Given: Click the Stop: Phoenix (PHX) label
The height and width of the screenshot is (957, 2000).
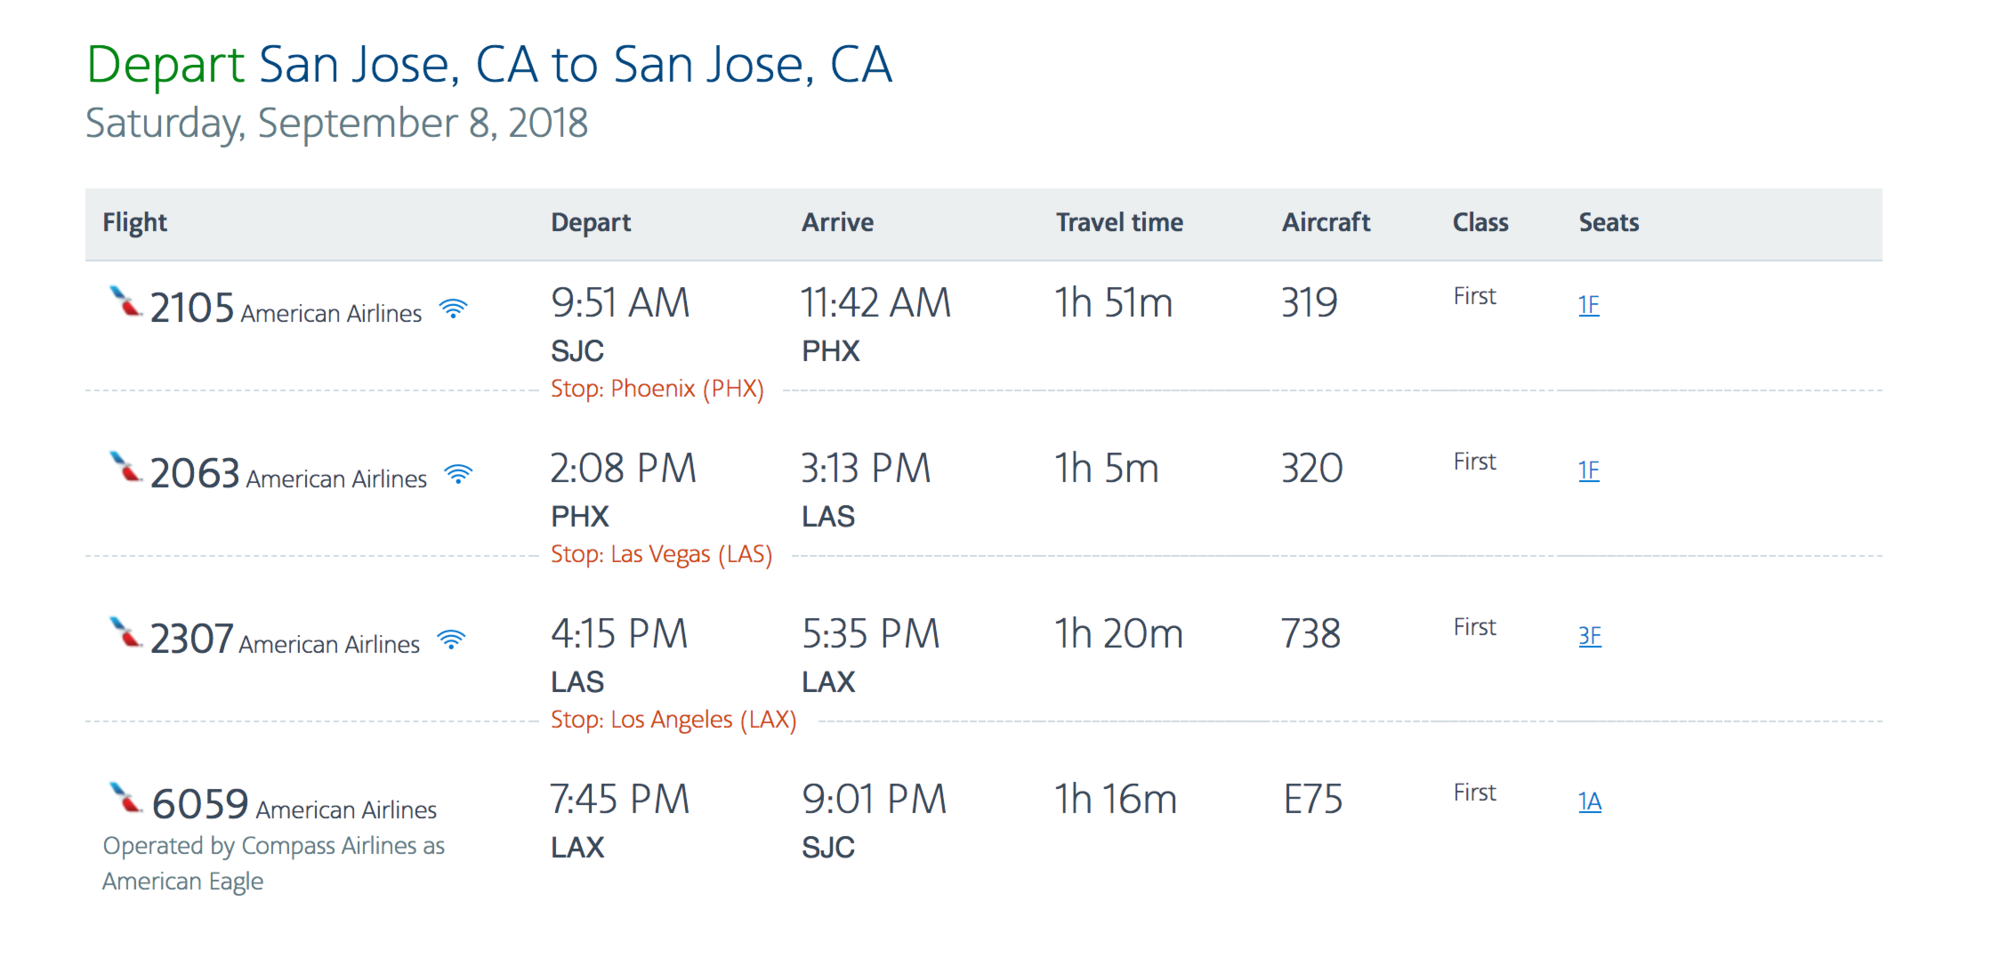Looking at the screenshot, I should point(657,389).
